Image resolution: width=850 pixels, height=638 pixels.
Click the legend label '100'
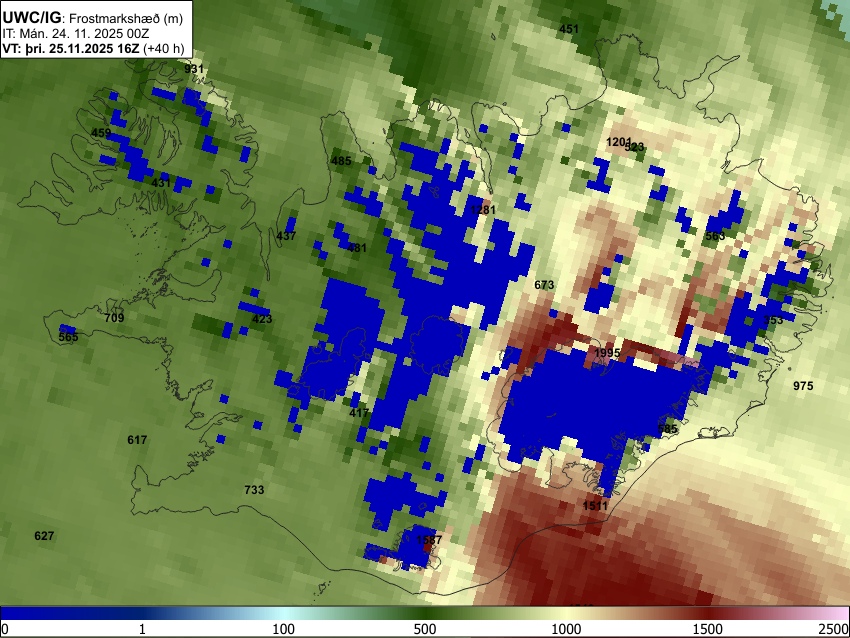pos(284,629)
